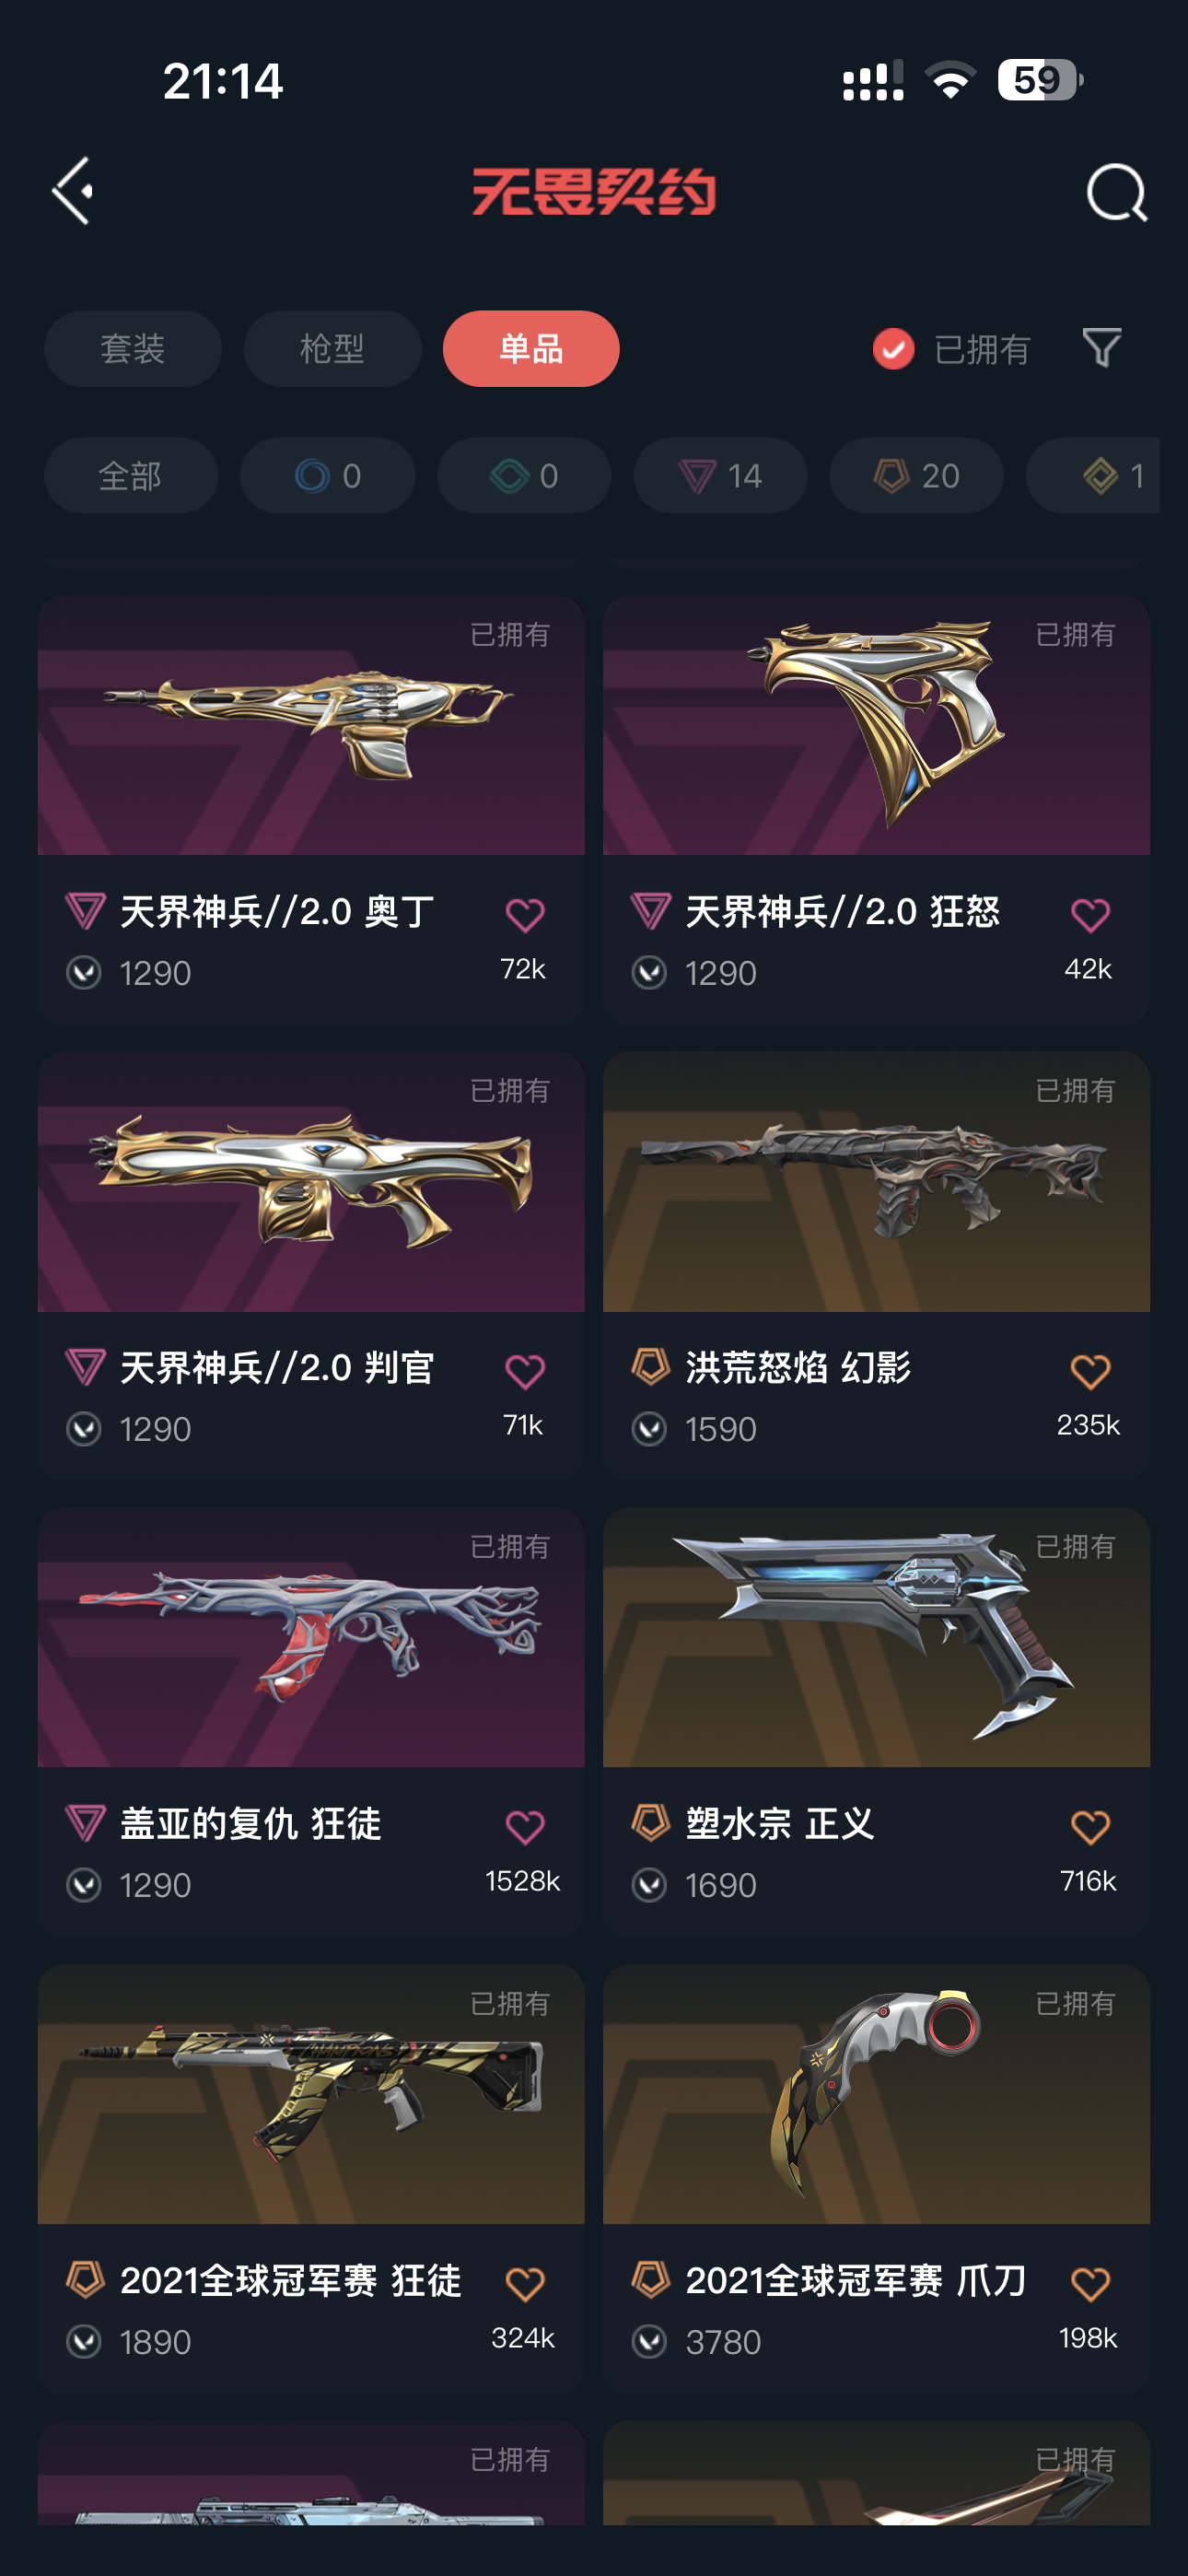Select the 单品 tab

(x=531, y=349)
